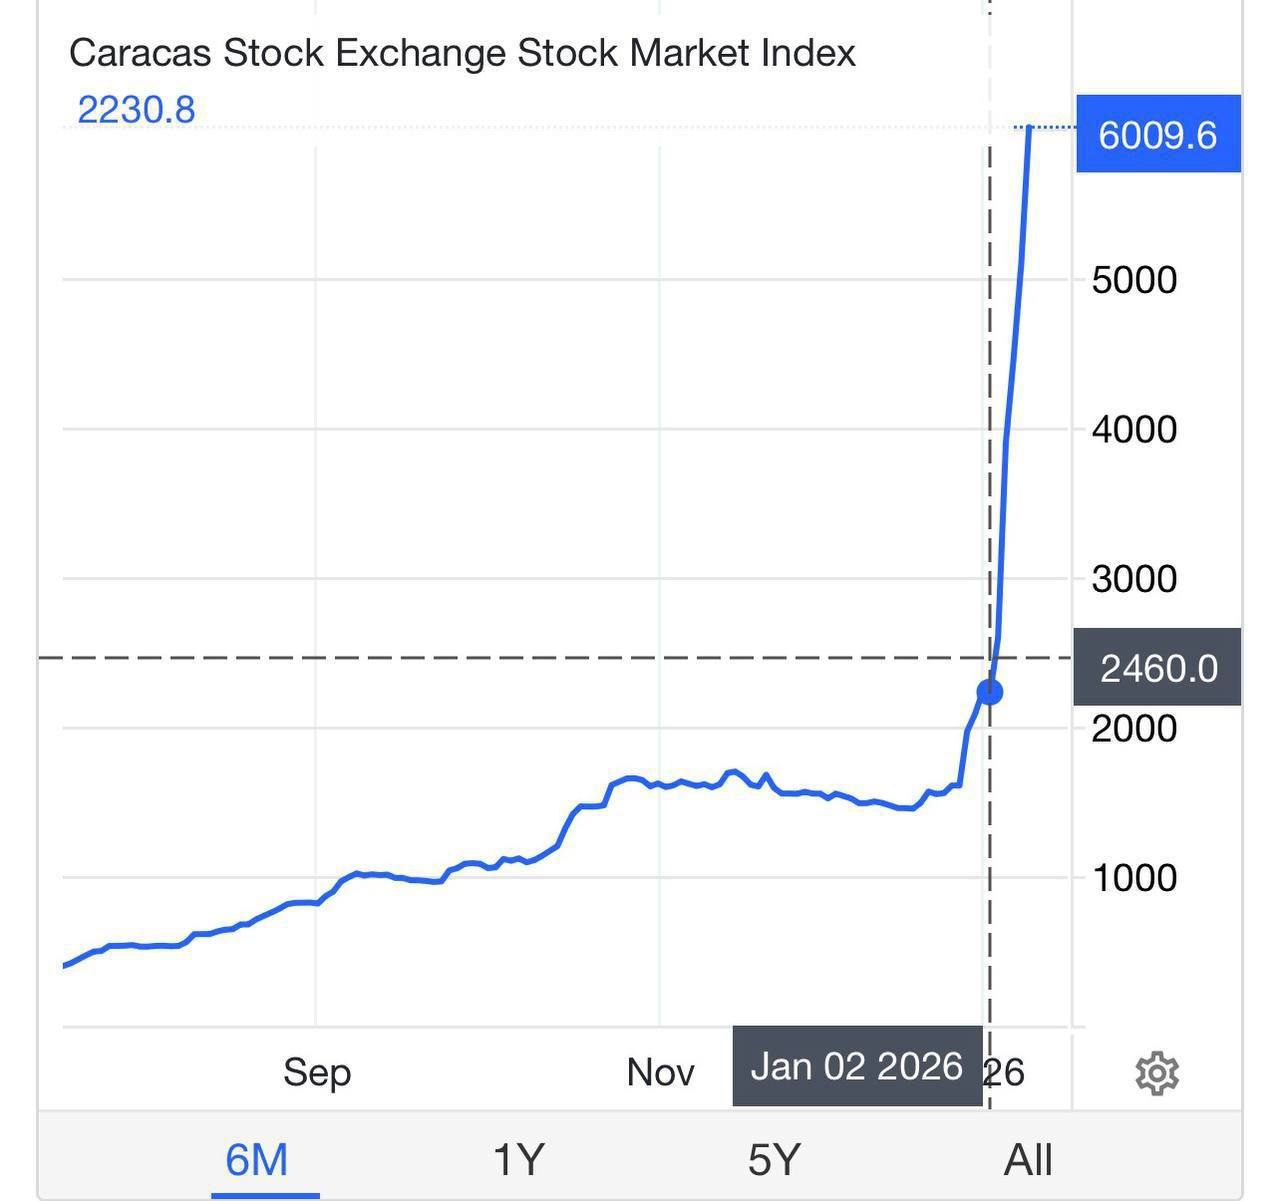
Task: Click the Jan 02 2026 date tooltip
Action: click(x=856, y=1067)
